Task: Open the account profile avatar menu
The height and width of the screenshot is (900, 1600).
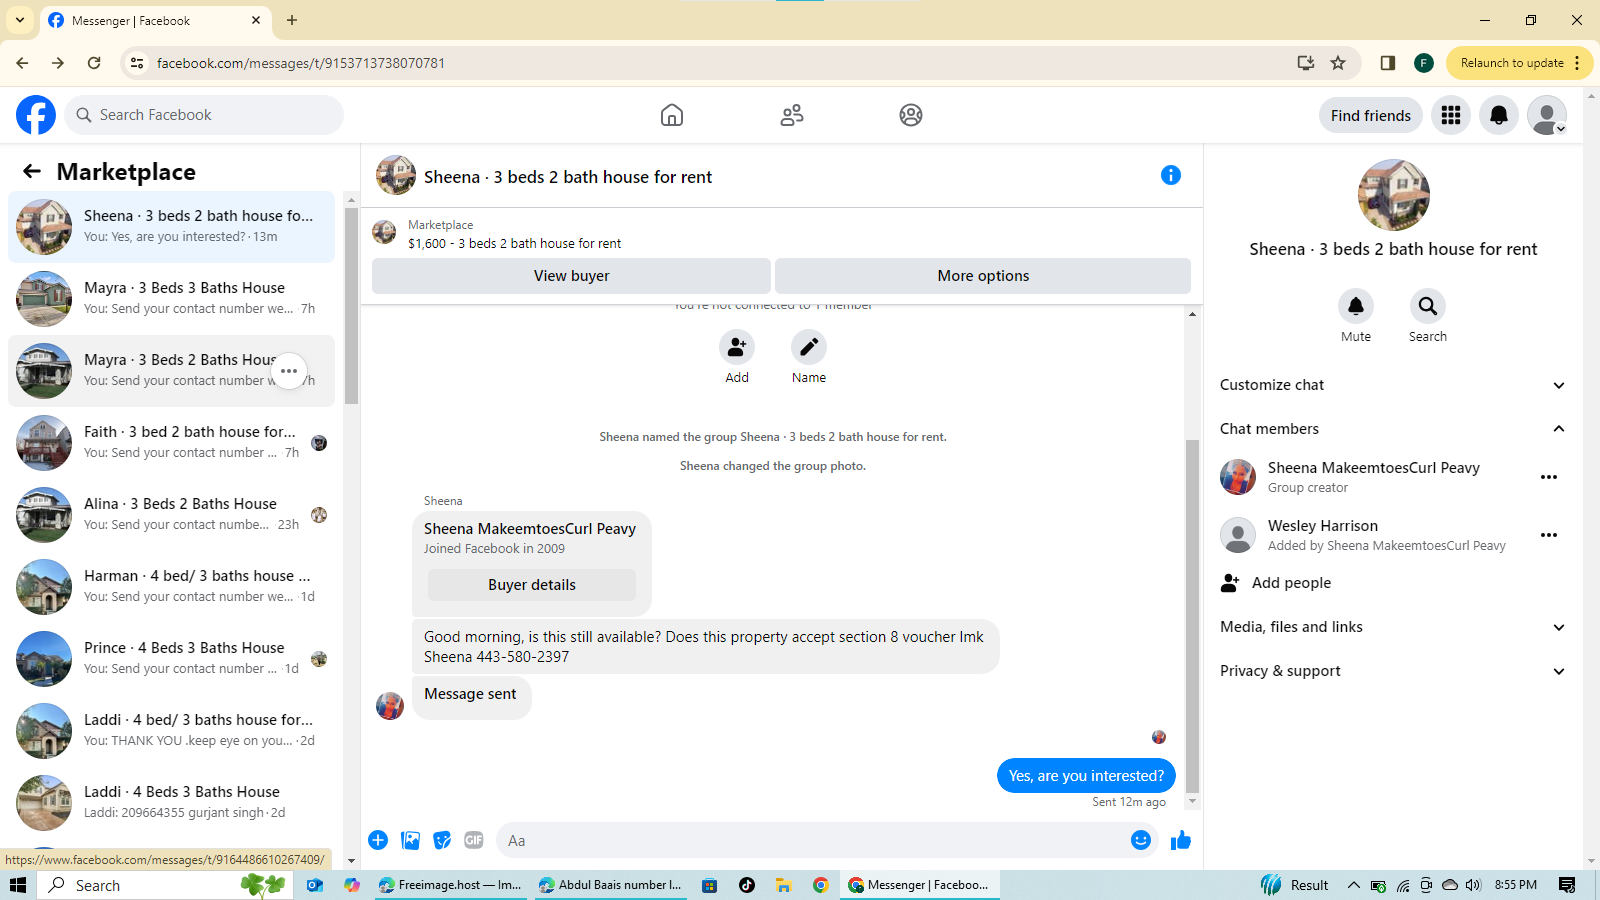Action: (1547, 115)
